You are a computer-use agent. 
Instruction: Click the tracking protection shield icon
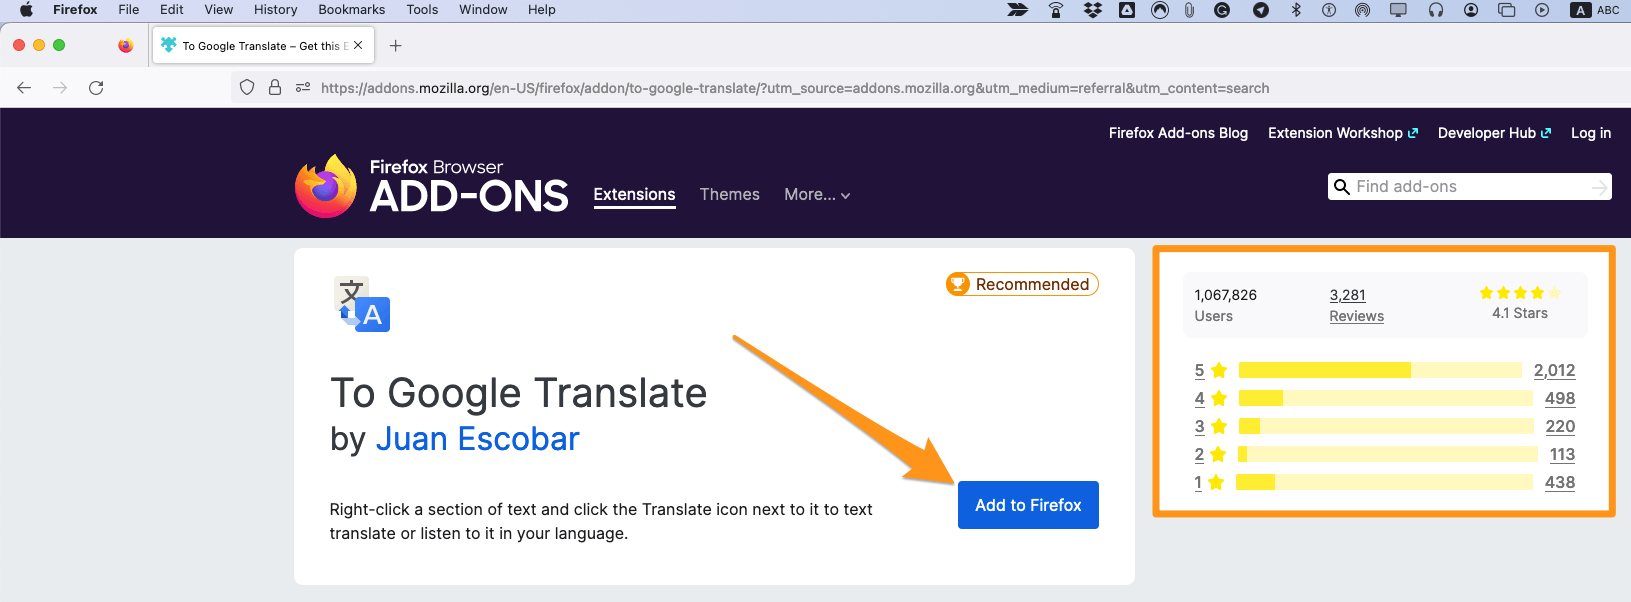tap(247, 88)
